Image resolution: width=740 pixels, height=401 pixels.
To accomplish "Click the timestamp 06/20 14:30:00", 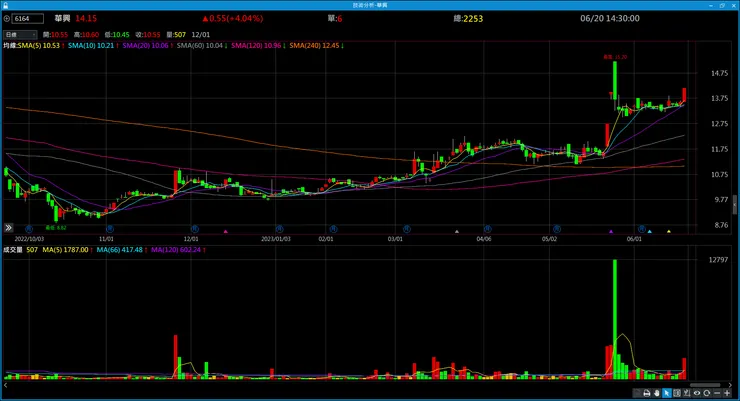I will pos(610,18).
